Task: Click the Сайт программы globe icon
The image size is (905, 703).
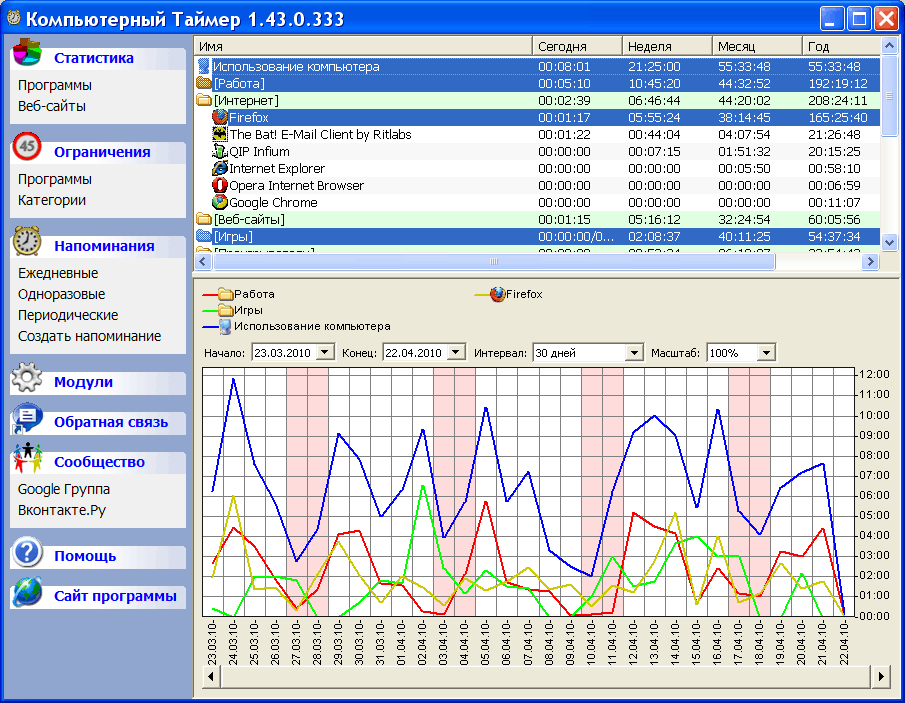Action: 28,594
